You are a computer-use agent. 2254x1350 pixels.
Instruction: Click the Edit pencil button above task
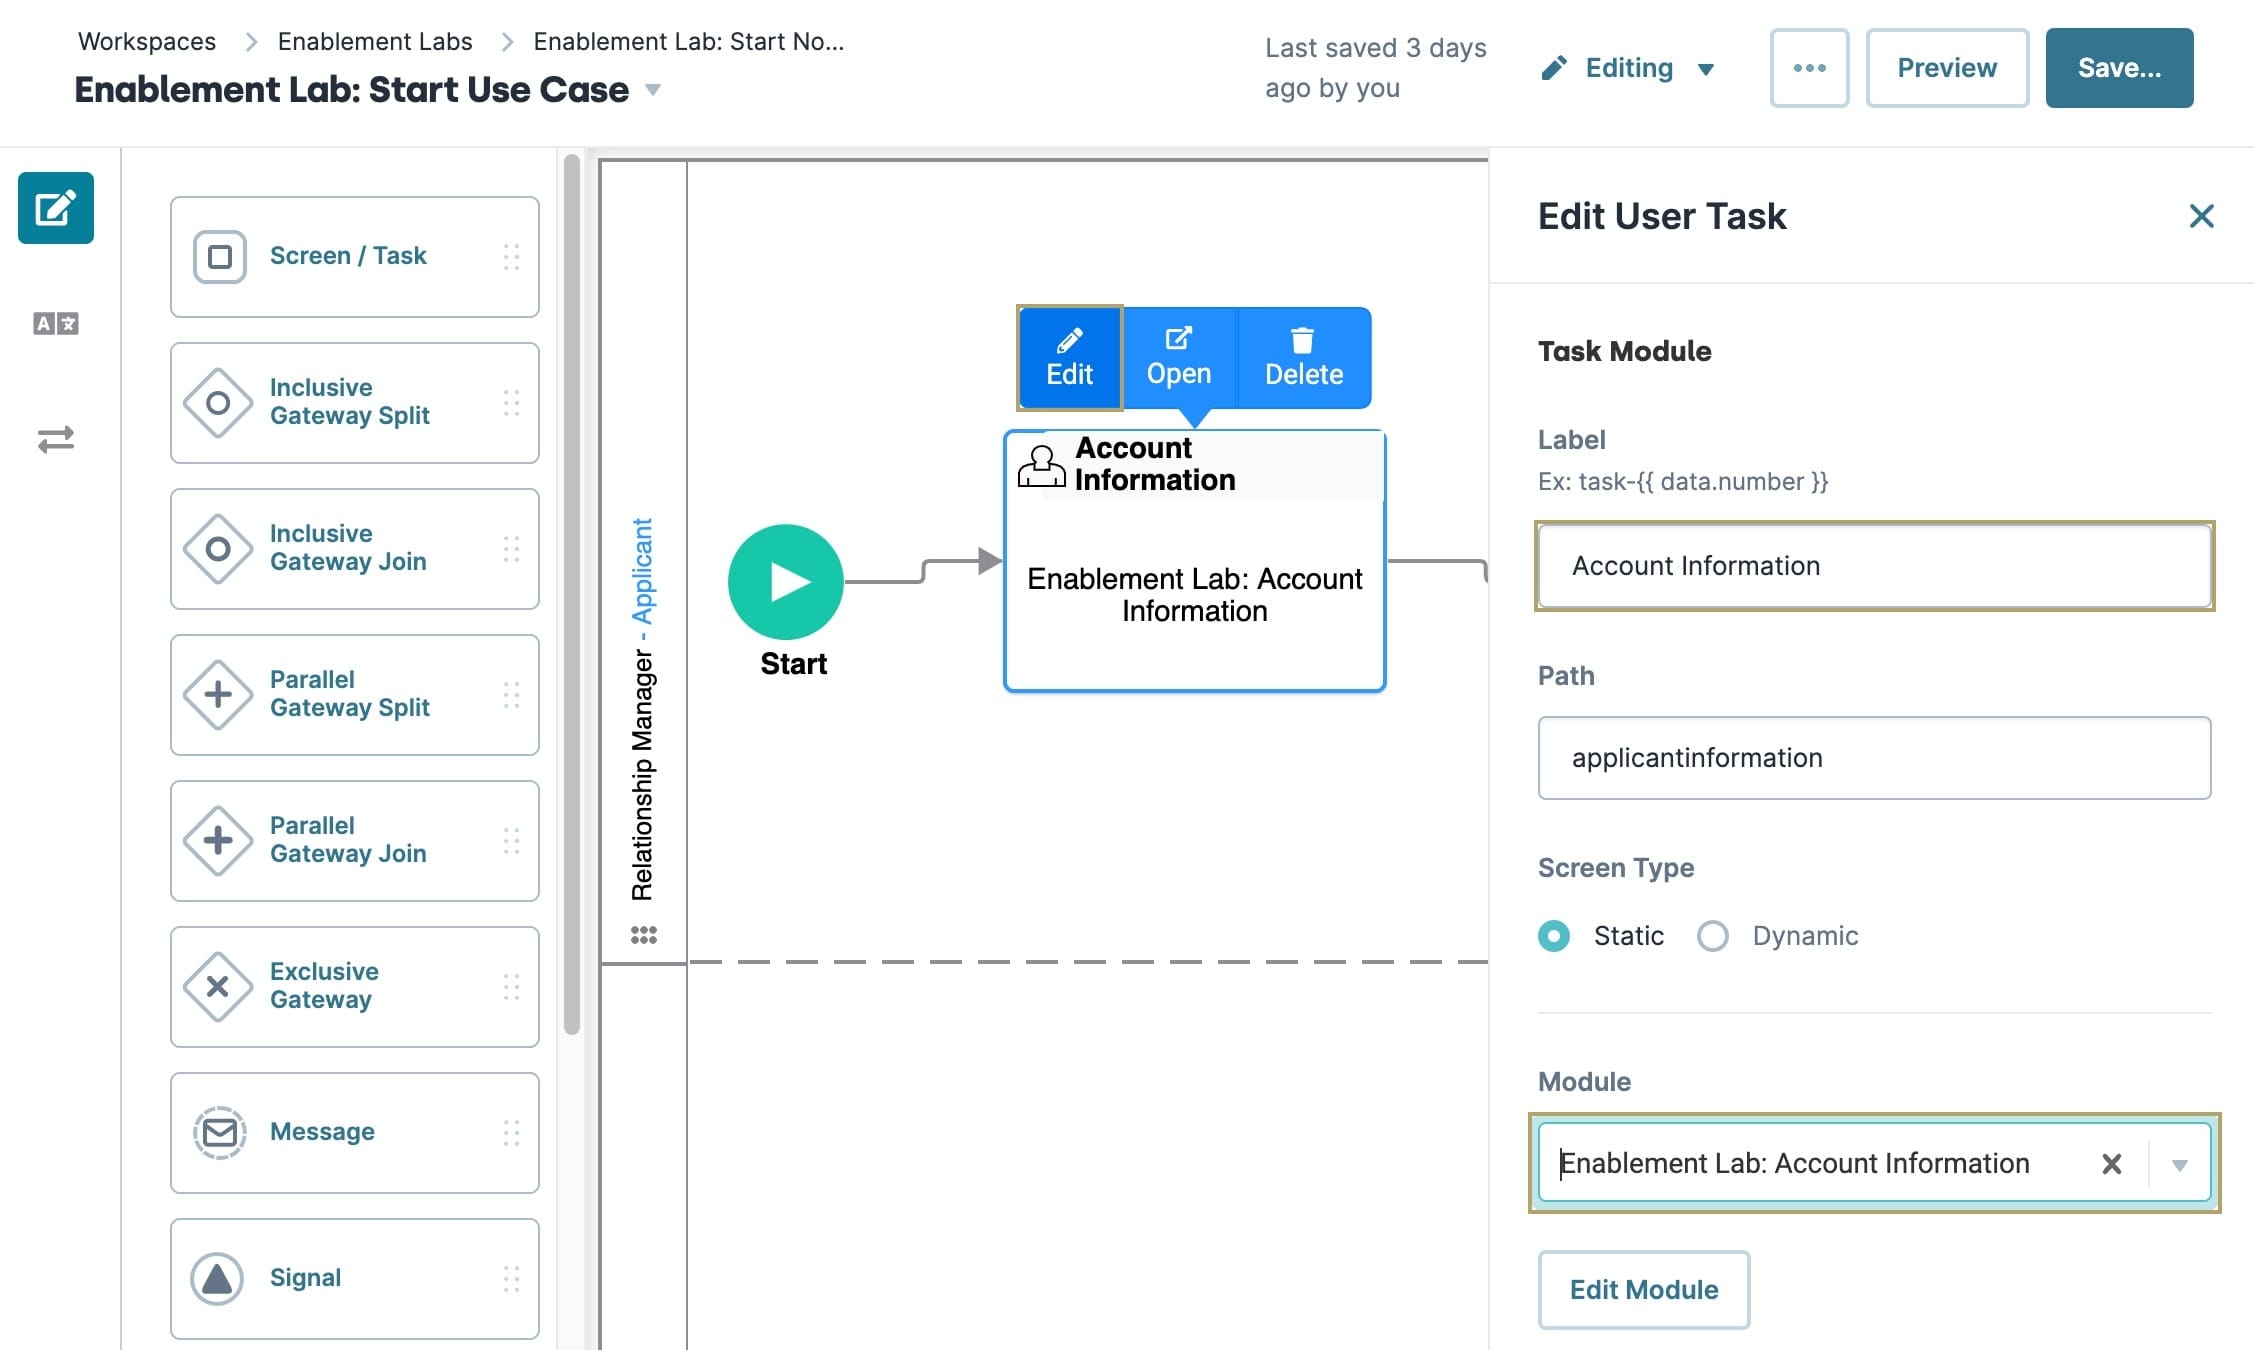point(1069,358)
